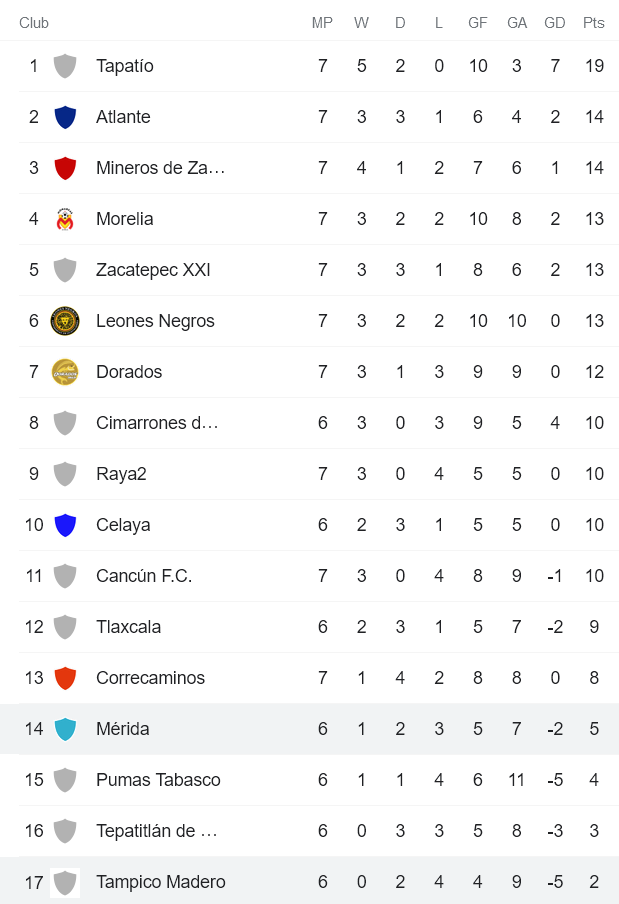Open the Zacatepec XXI team name
Viewport: 619px width, 904px height.
pyautogui.click(x=153, y=270)
